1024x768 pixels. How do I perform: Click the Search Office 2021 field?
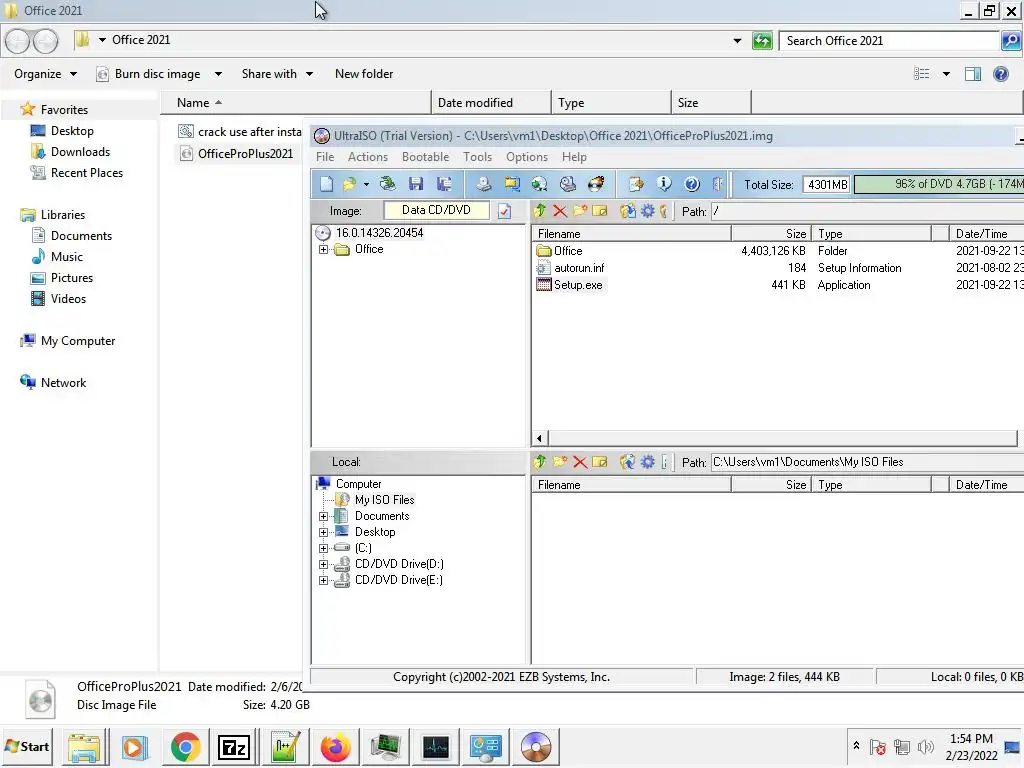(x=891, y=40)
